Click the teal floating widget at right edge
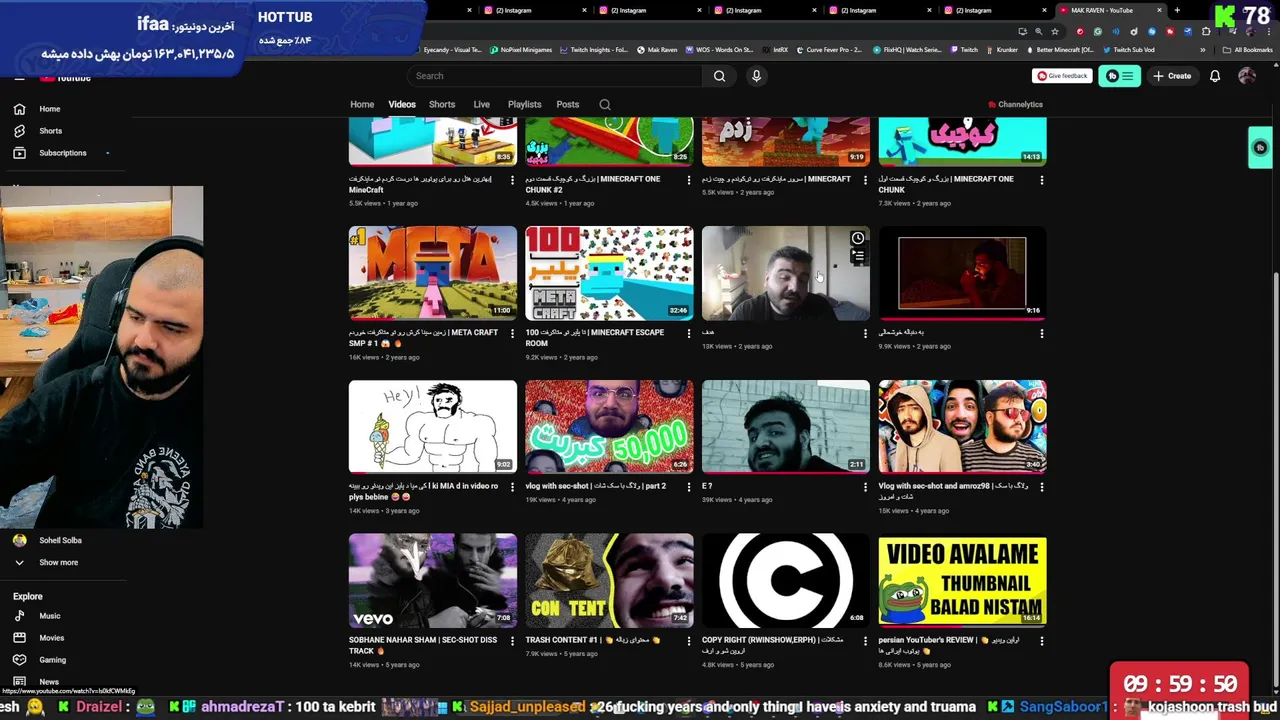 tap(1260, 148)
